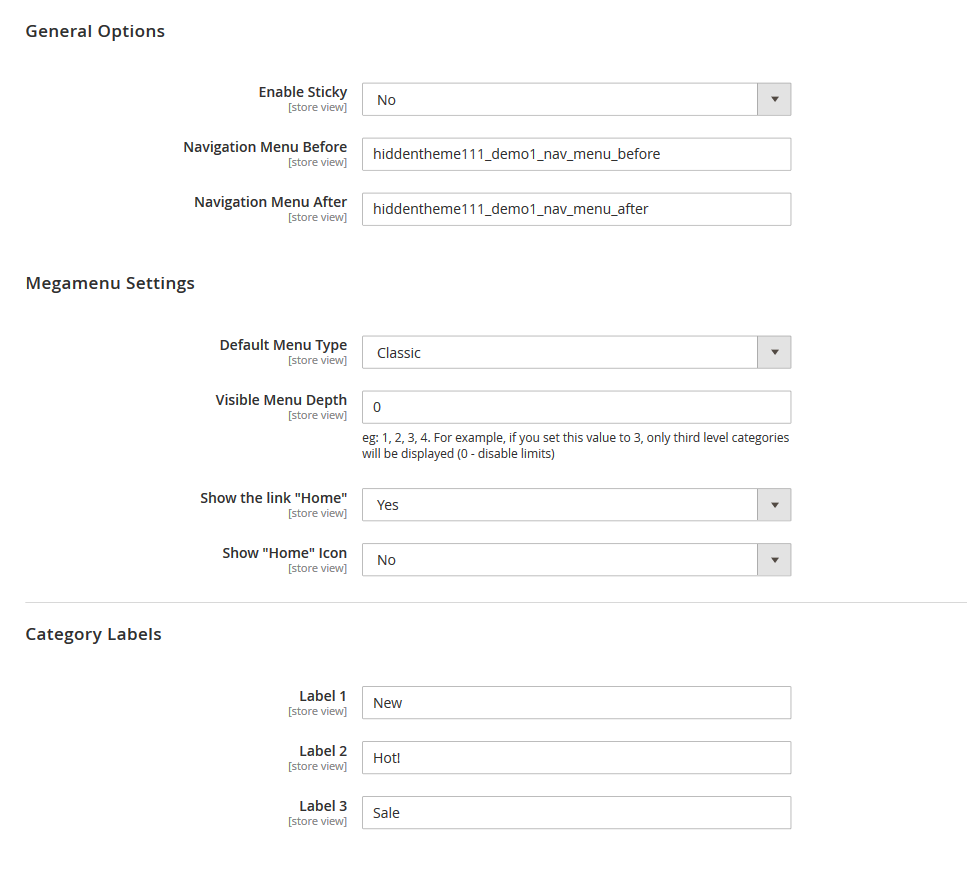The height and width of the screenshot is (877, 967).
Task: Open the Show "Home" Icon dropdown
Action: tap(774, 560)
